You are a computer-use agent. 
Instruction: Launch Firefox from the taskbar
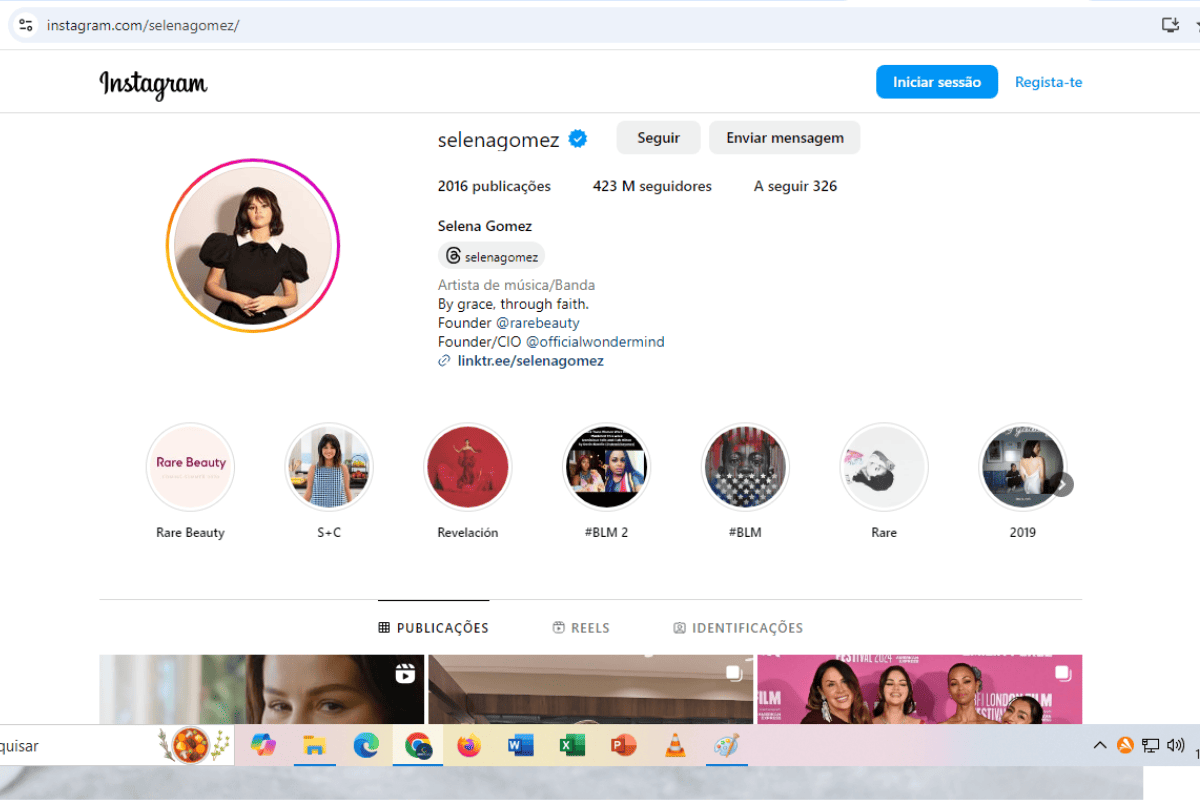click(x=469, y=745)
